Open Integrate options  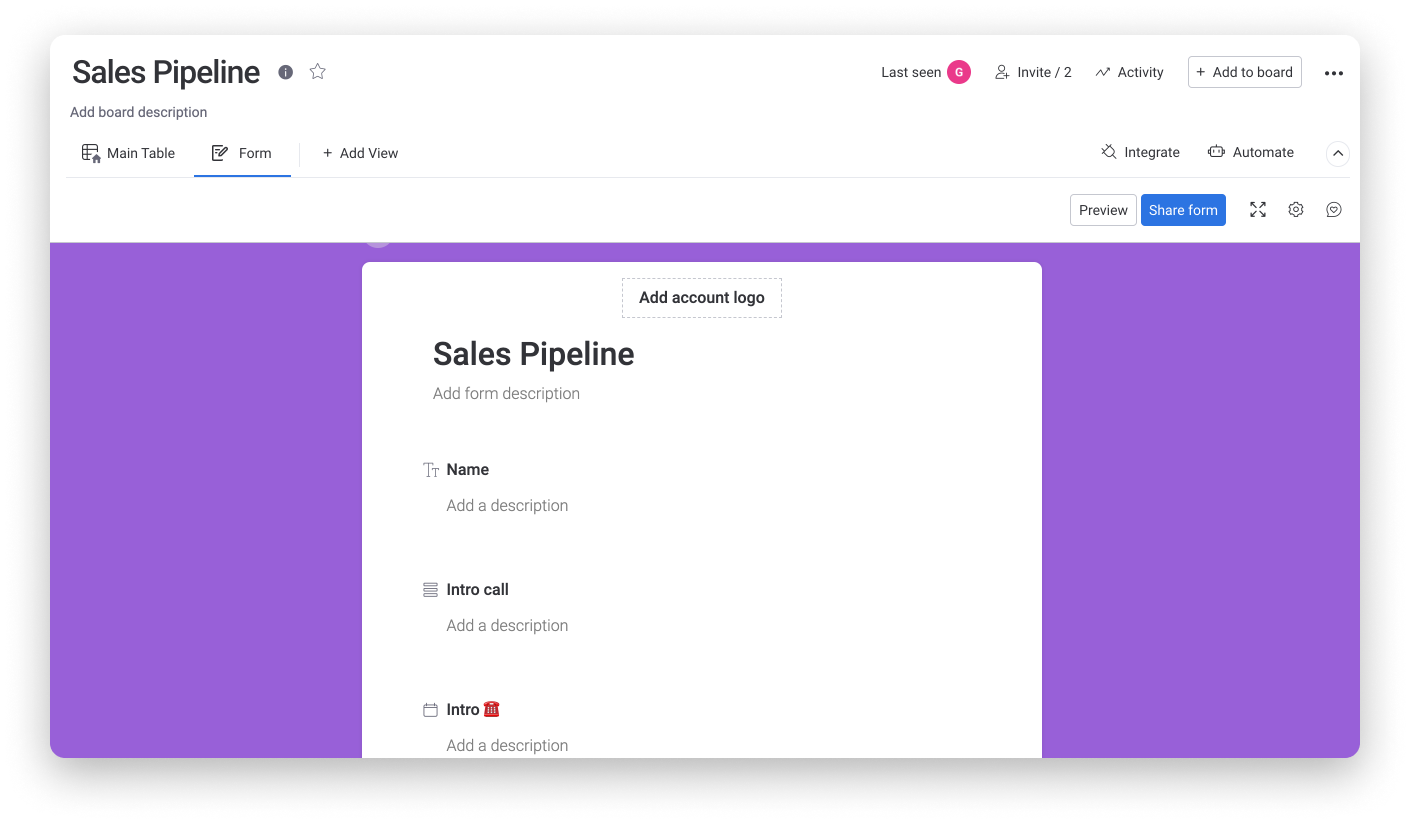coord(1140,152)
